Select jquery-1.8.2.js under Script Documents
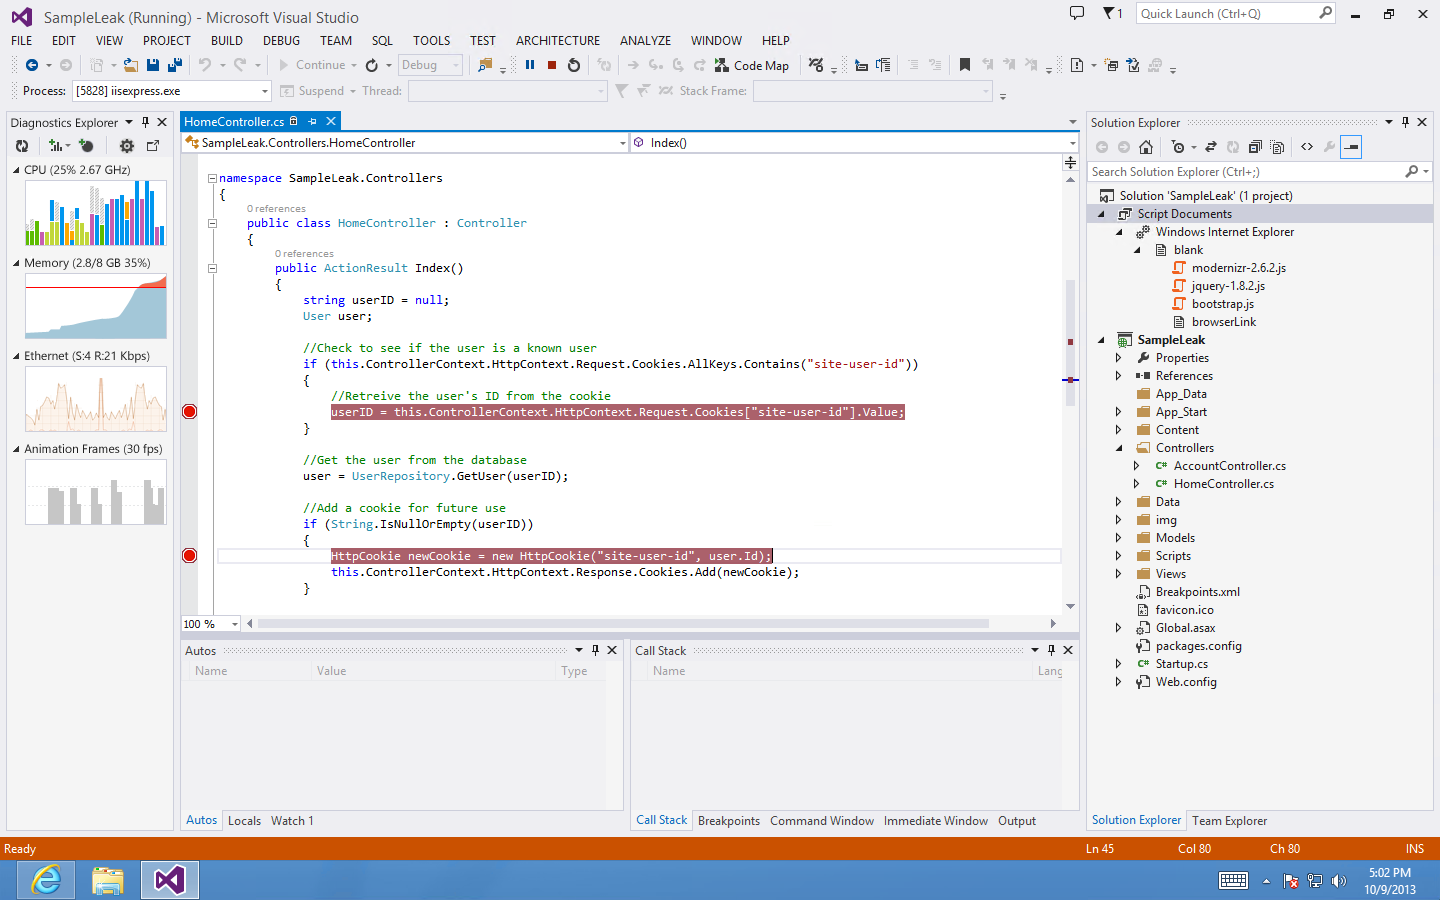The height and width of the screenshot is (900, 1440). pyautogui.click(x=1227, y=286)
